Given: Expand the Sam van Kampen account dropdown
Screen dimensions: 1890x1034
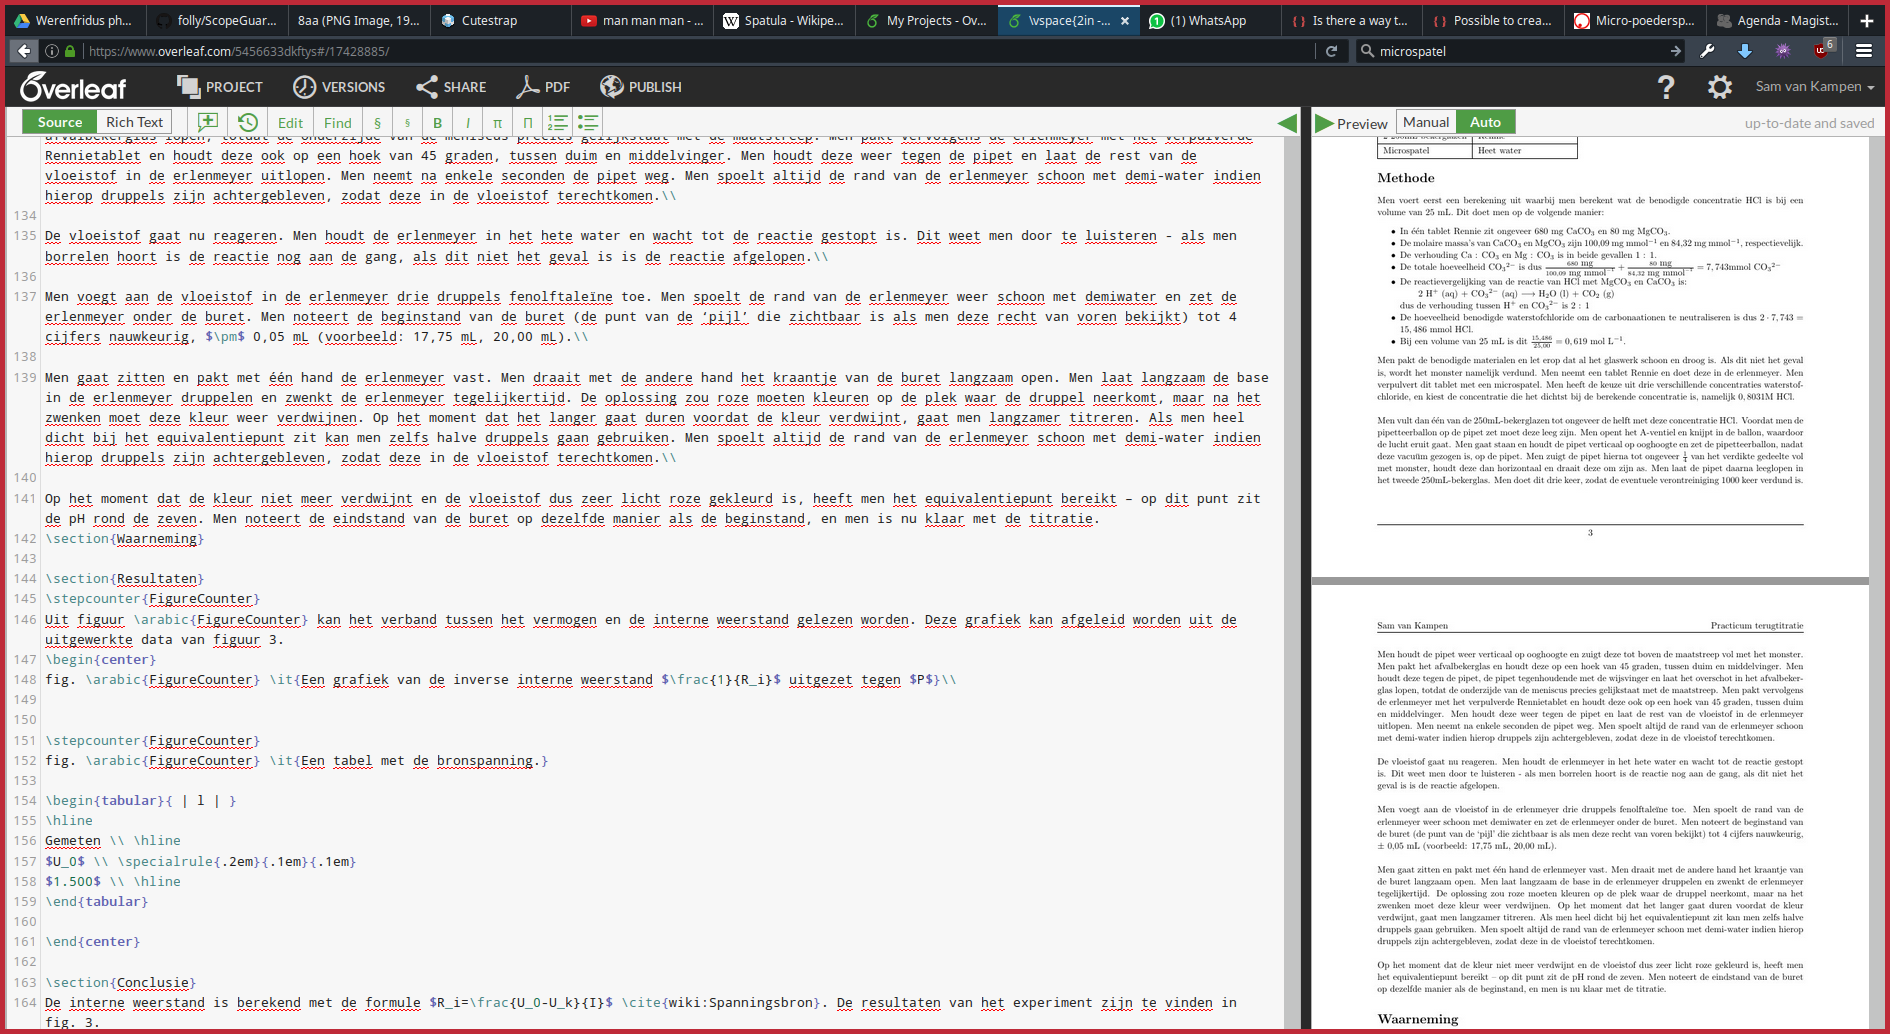Looking at the screenshot, I should click(1814, 87).
